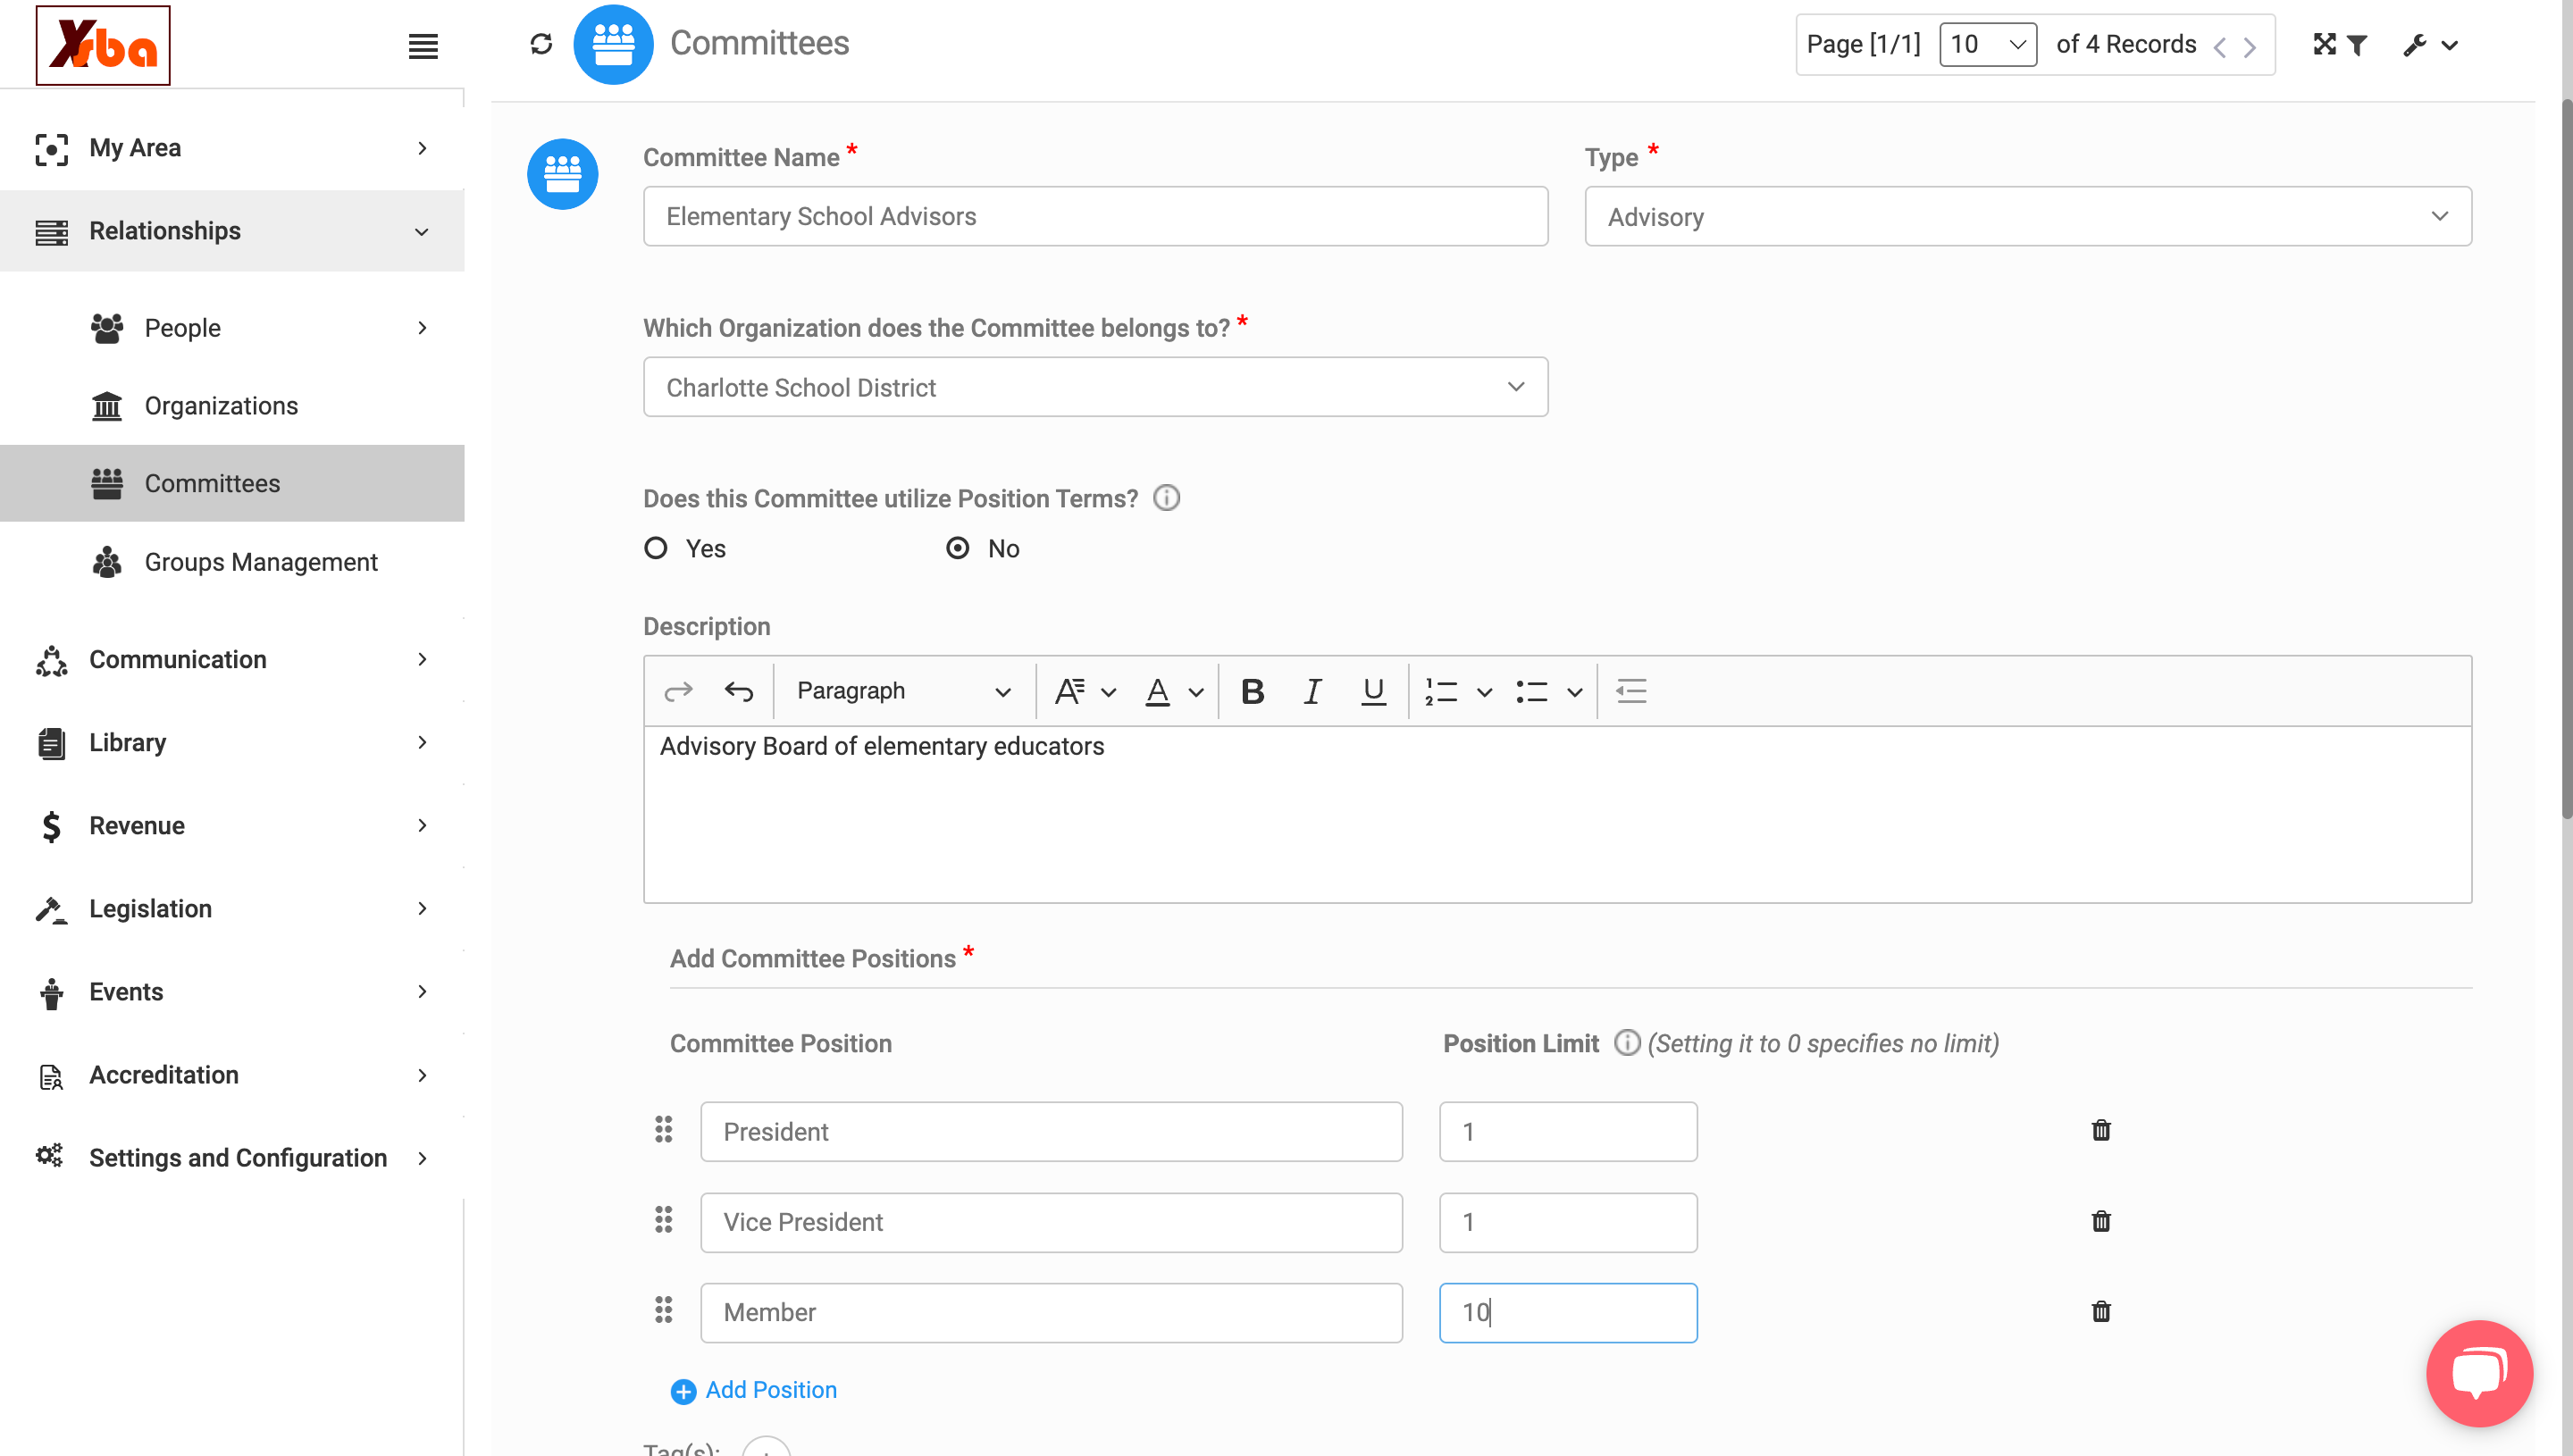Open the bulleted list options dropdown
The image size is (2573, 1456).
tap(1575, 691)
